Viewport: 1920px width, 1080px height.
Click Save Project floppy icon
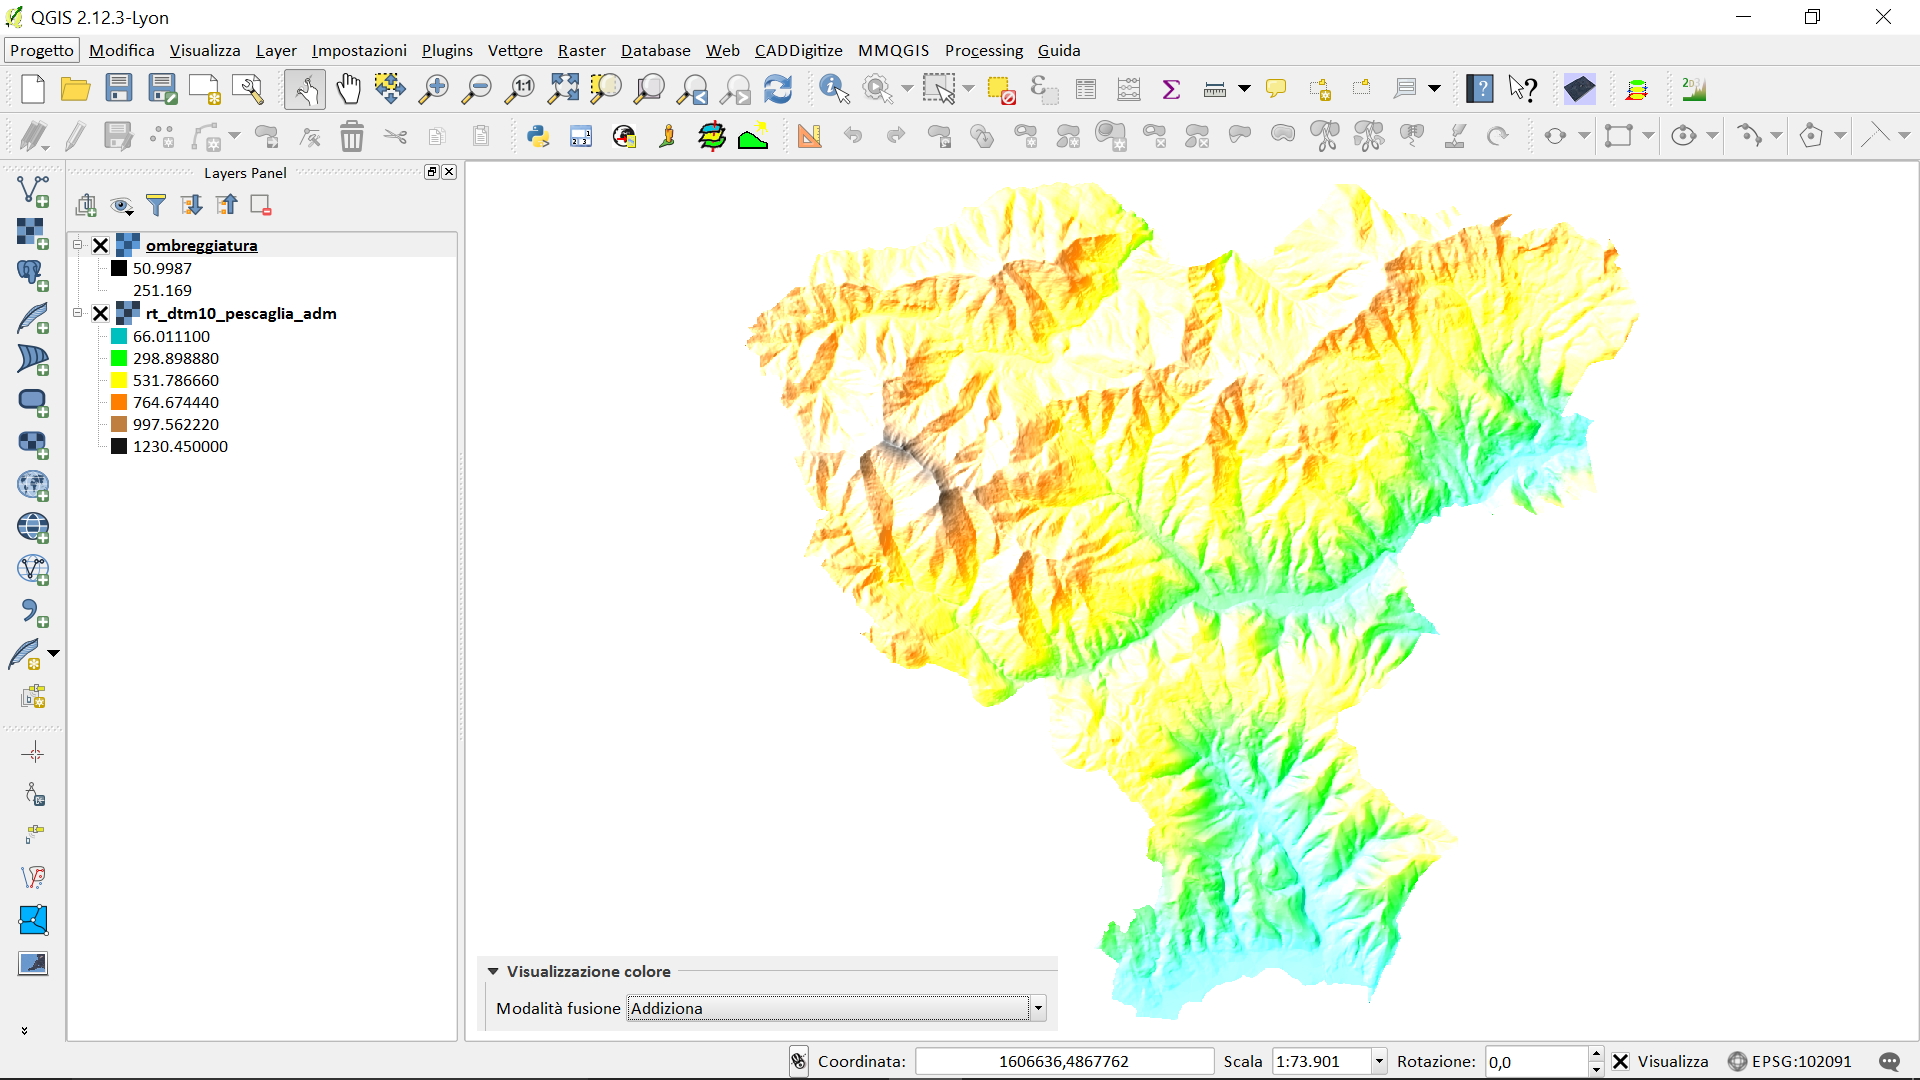point(119,89)
